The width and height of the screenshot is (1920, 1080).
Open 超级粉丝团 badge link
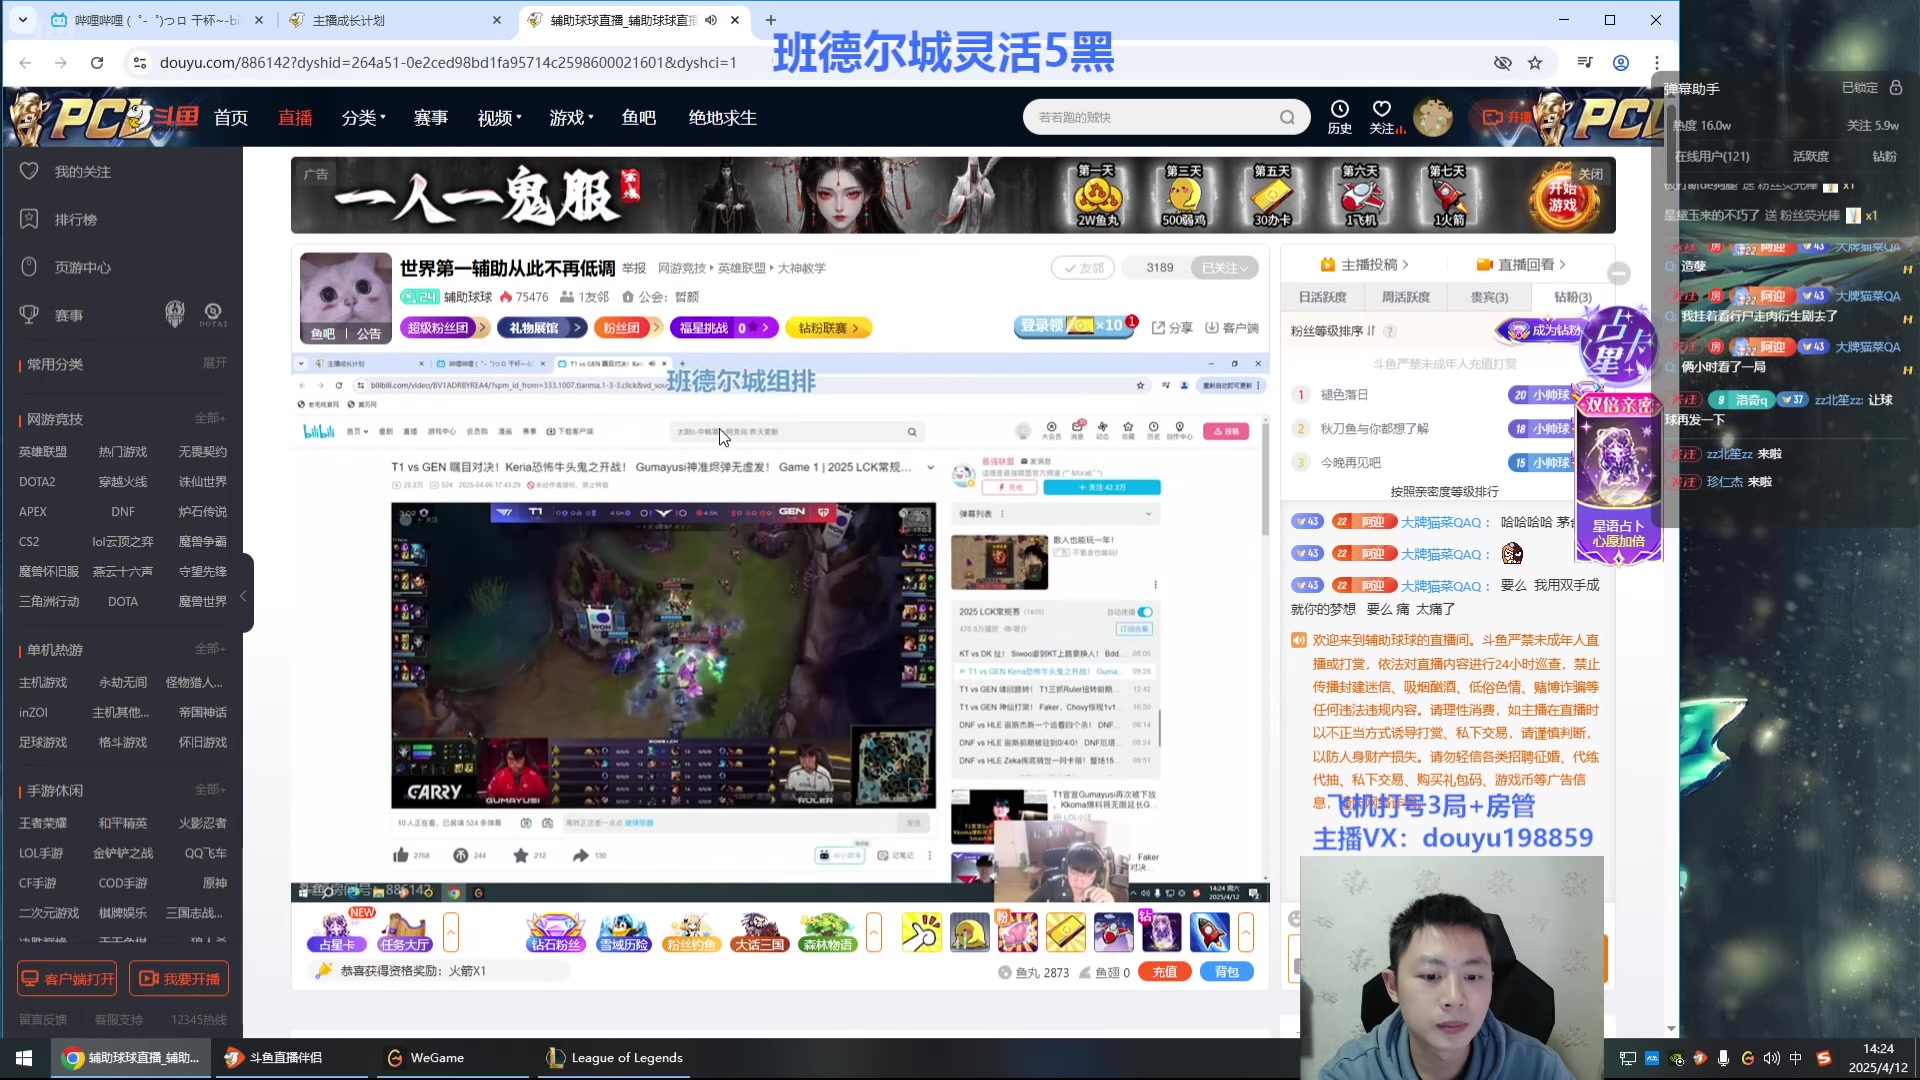[x=444, y=328]
